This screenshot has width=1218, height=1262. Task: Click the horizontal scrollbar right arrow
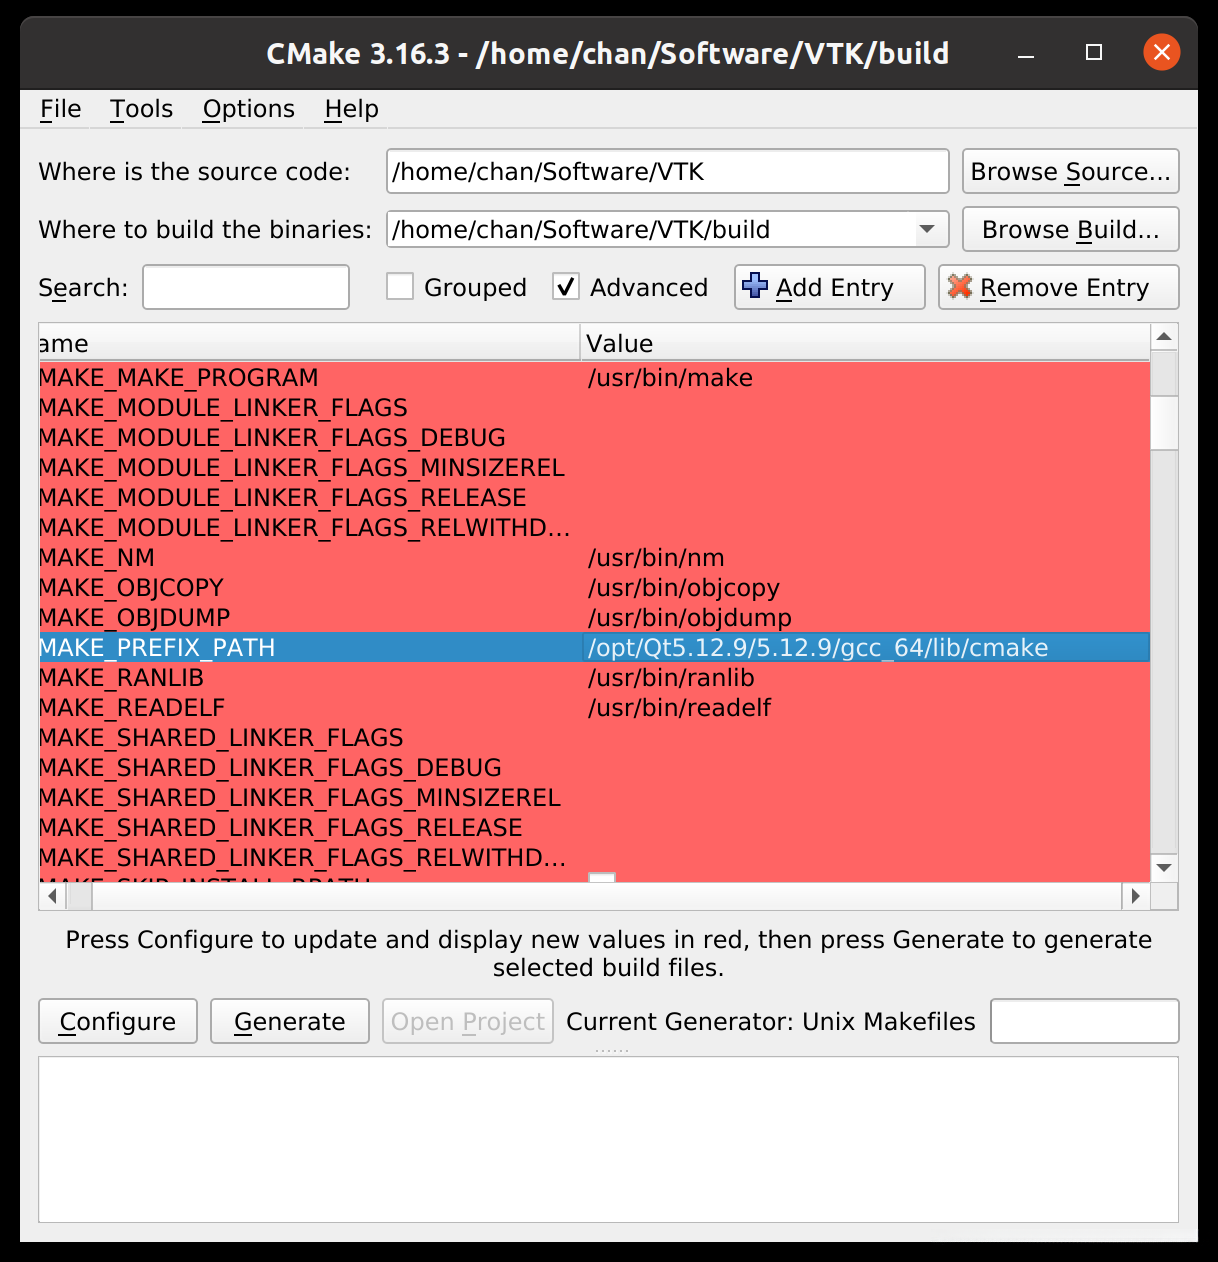[1136, 896]
